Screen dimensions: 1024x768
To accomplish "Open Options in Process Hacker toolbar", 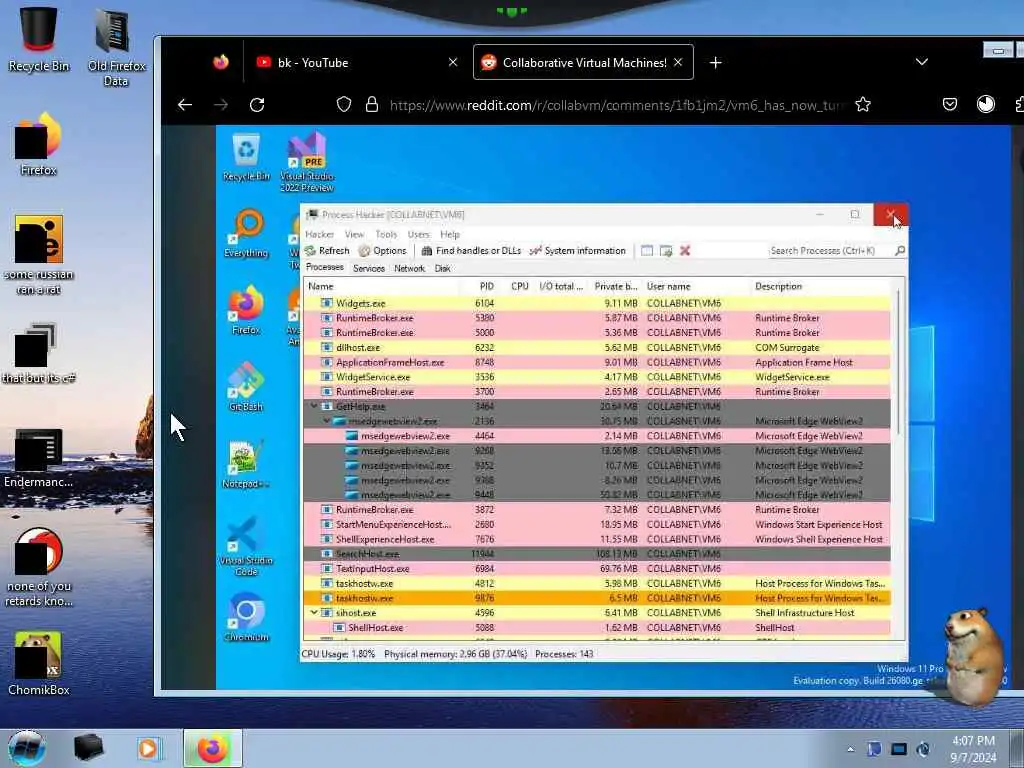I will (x=383, y=251).
